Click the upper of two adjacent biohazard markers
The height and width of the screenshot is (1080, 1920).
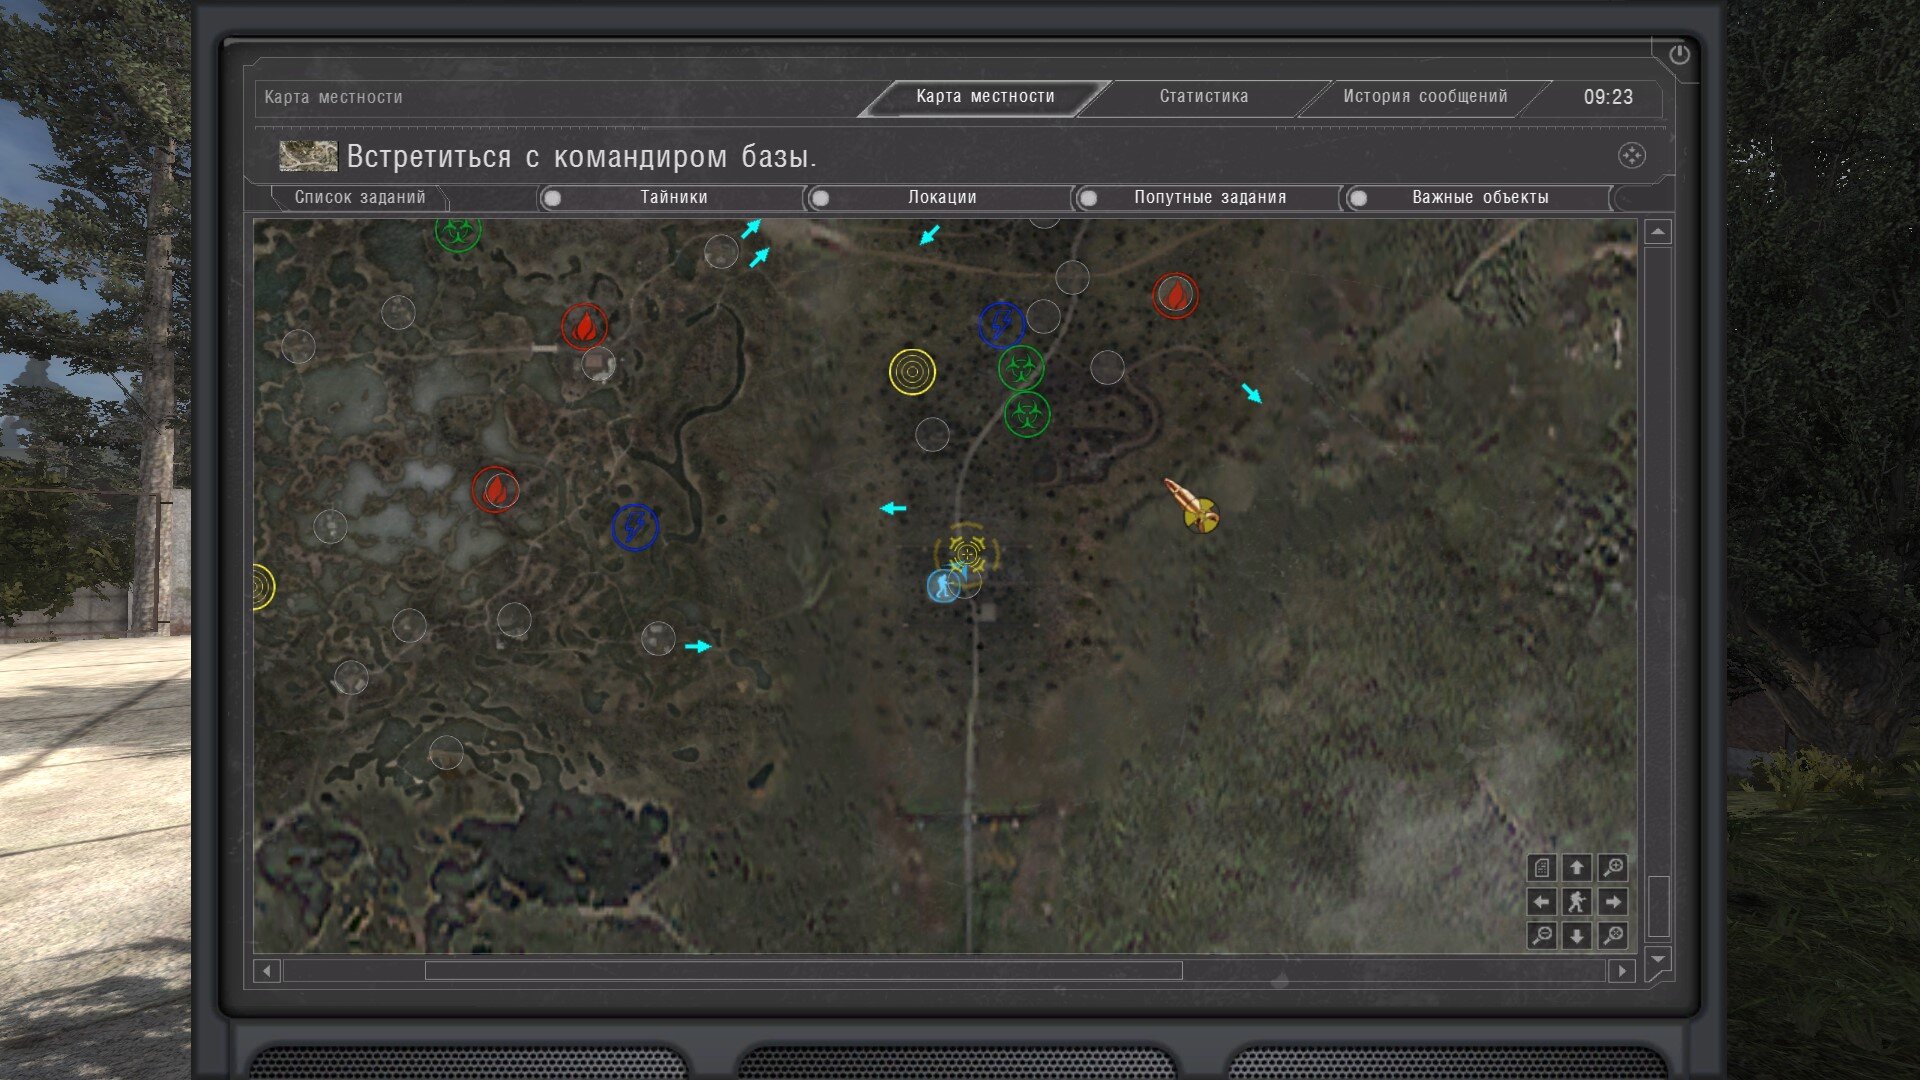1021,369
